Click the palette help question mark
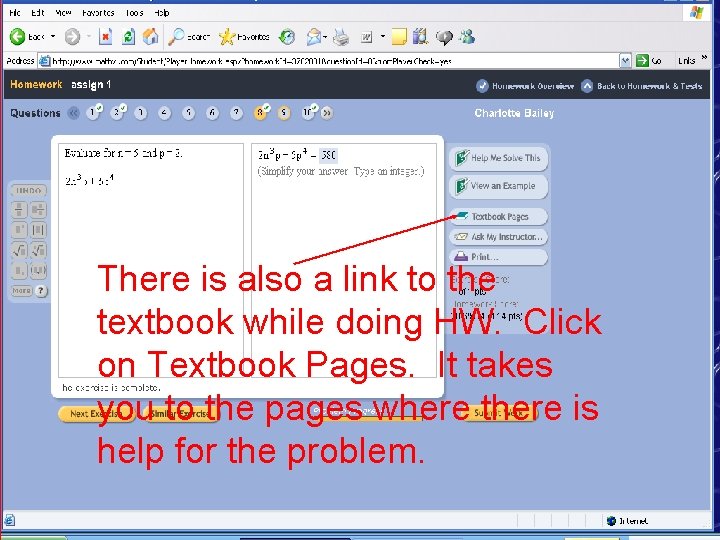 click(x=41, y=291)
